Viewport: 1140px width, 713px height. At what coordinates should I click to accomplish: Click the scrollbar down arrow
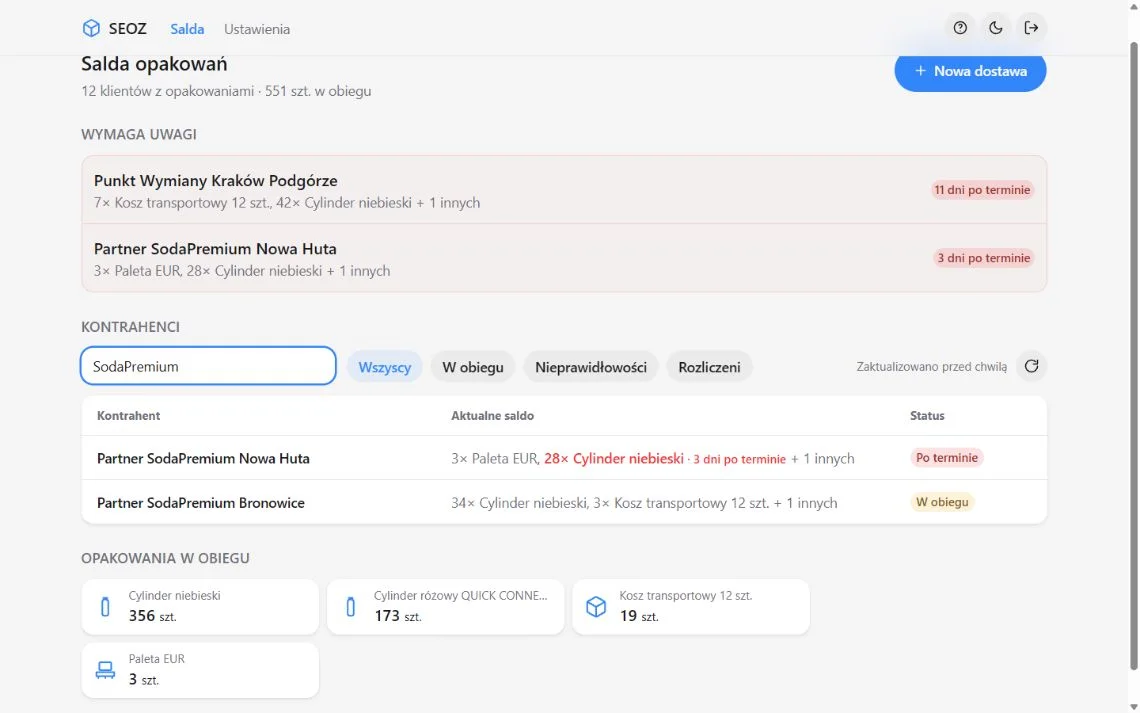[x=1133, y=706]
